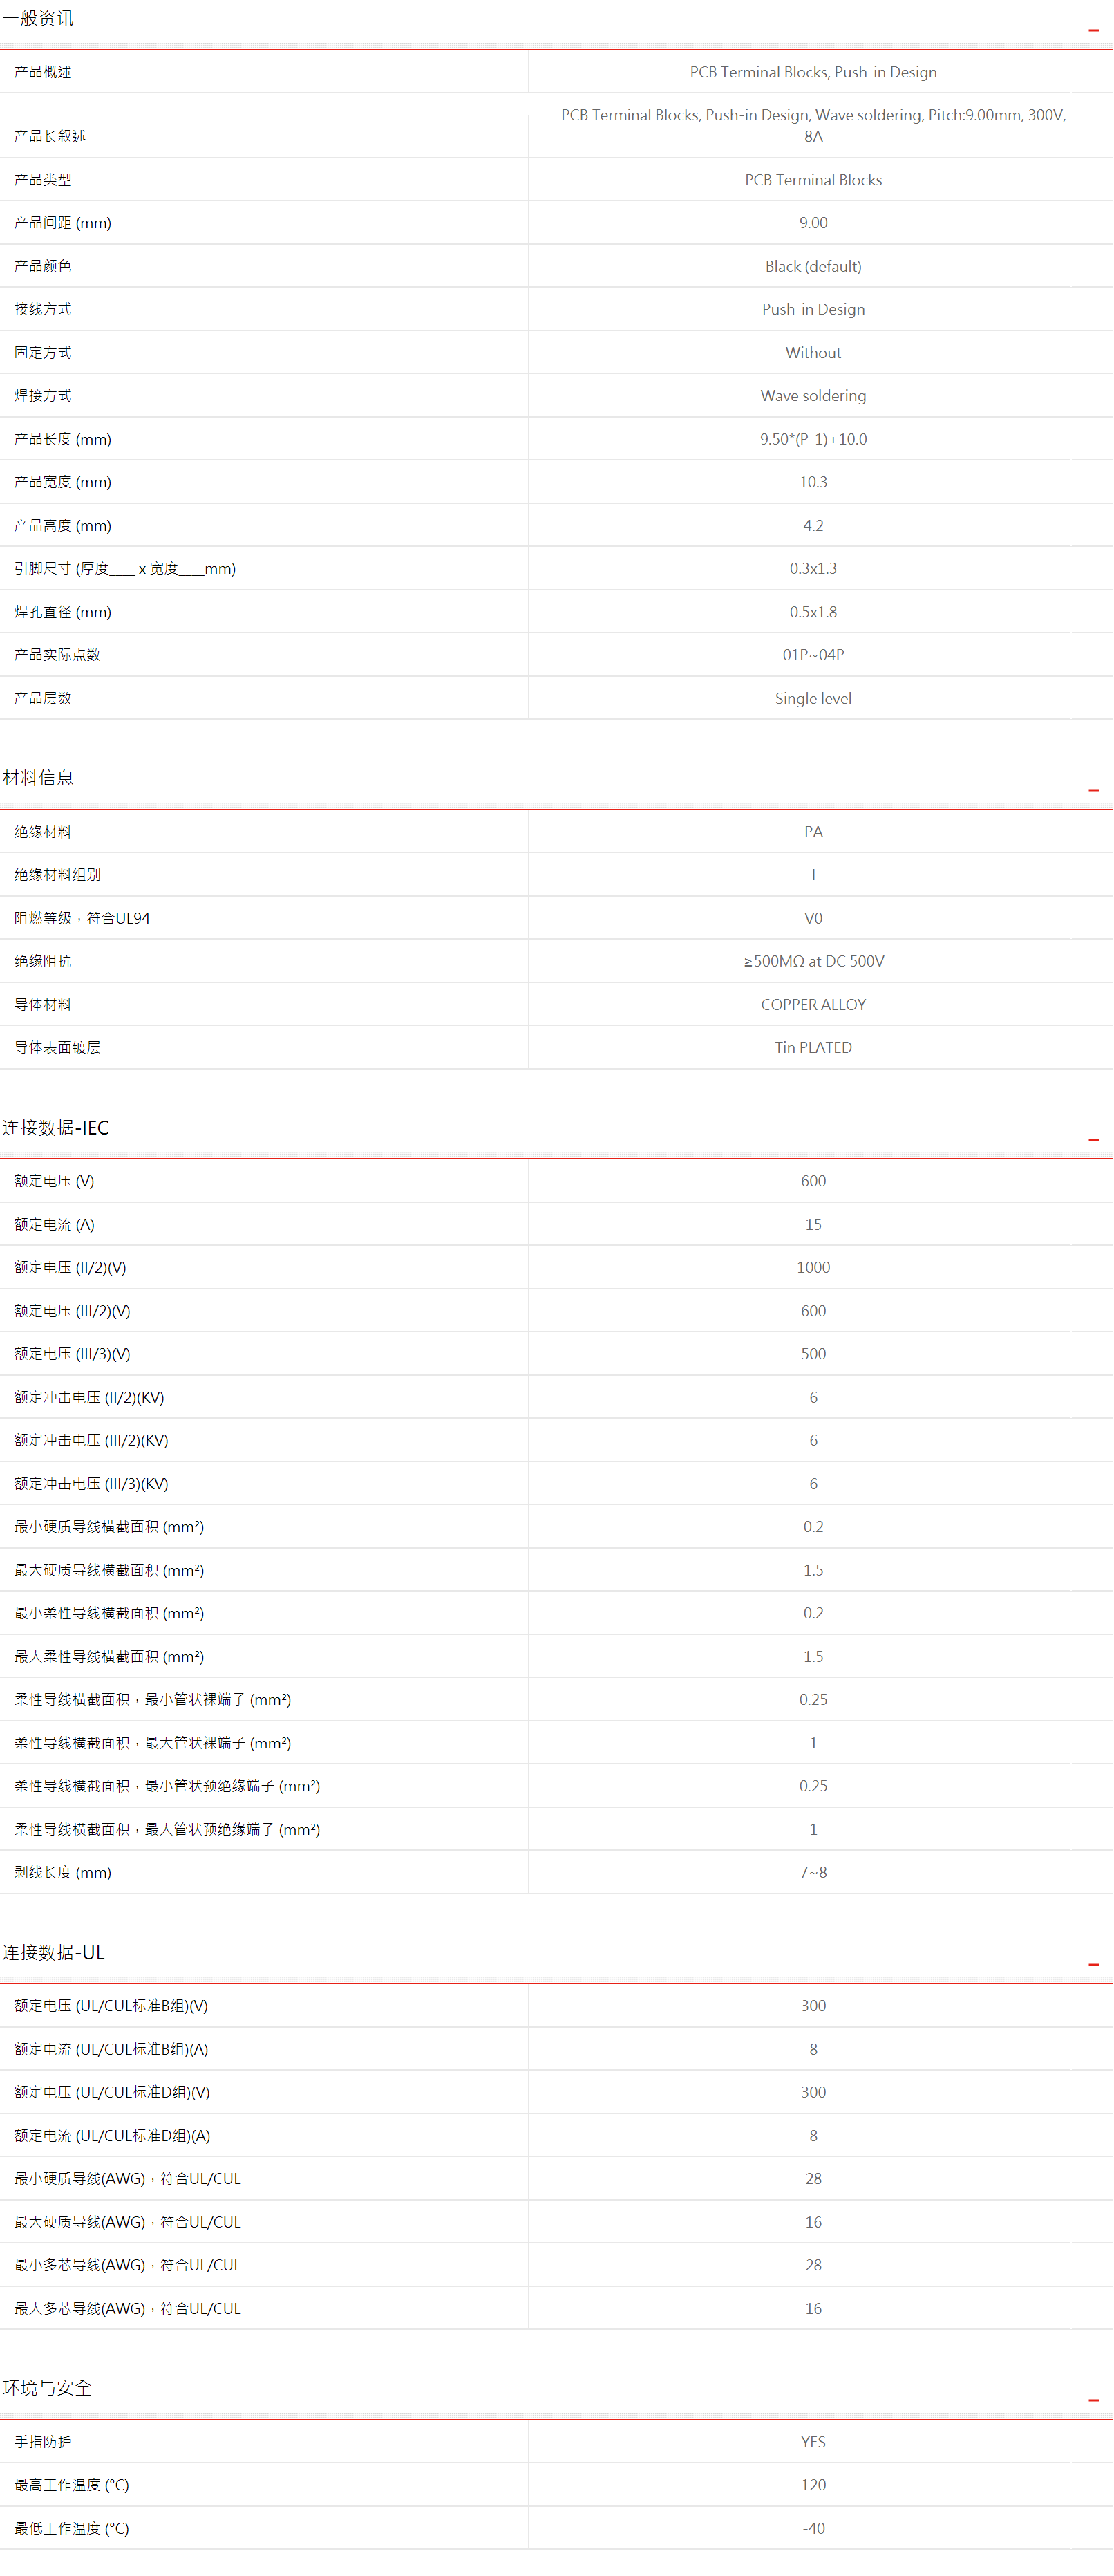Screen dimensions: 1114x2576
Task: Click the 阻燃等级 UL94 row label
Action: pyautogui.click(x=82, y=918)
